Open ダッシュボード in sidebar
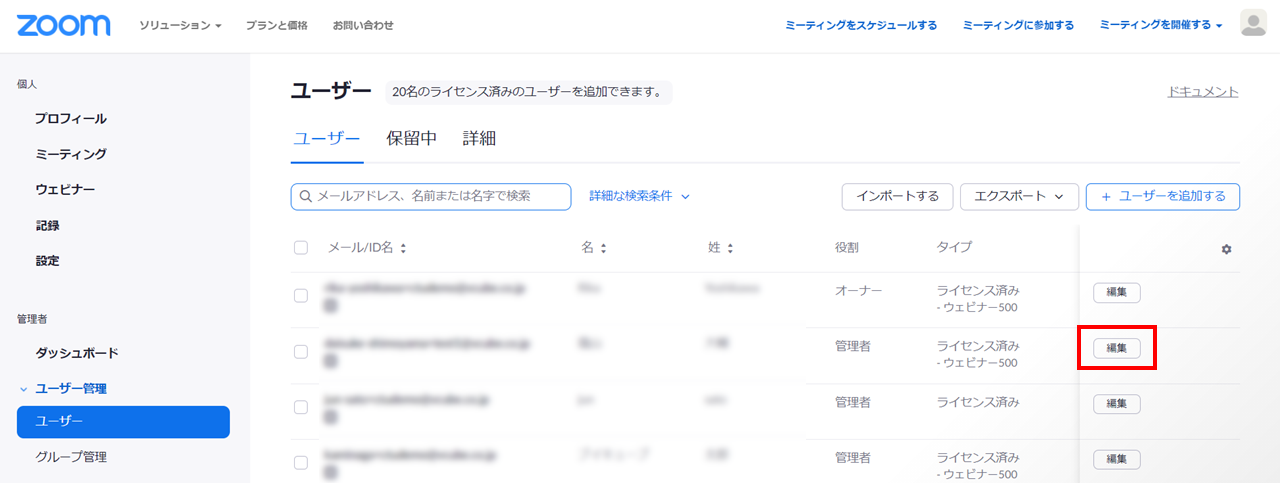This screenshot has height=483, width=1280. (x=77, y=353)
